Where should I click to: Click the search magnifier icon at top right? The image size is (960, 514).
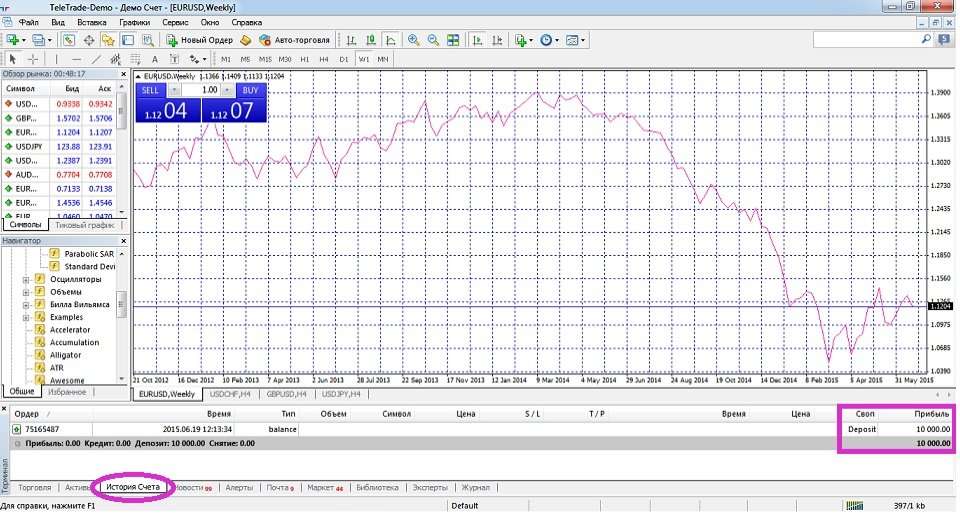(x=926, y=39)
